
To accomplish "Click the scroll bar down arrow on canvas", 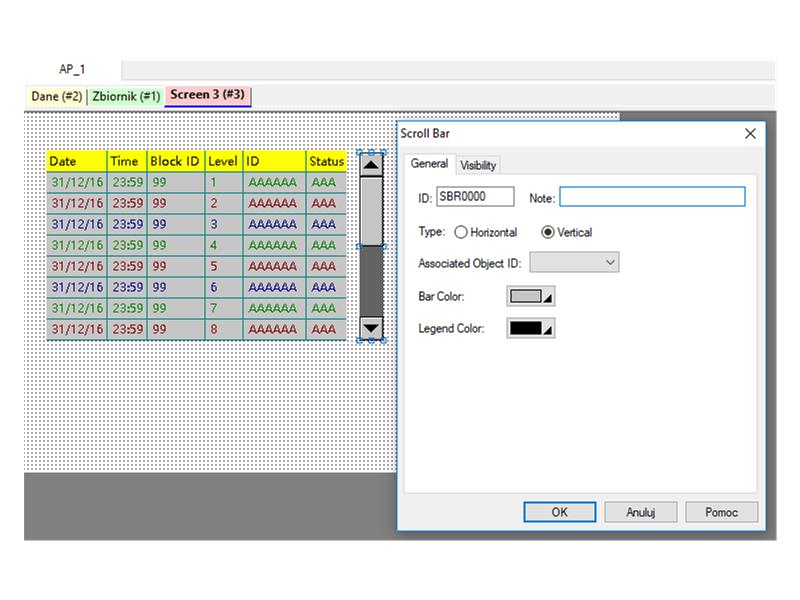I will click(371, 328).
